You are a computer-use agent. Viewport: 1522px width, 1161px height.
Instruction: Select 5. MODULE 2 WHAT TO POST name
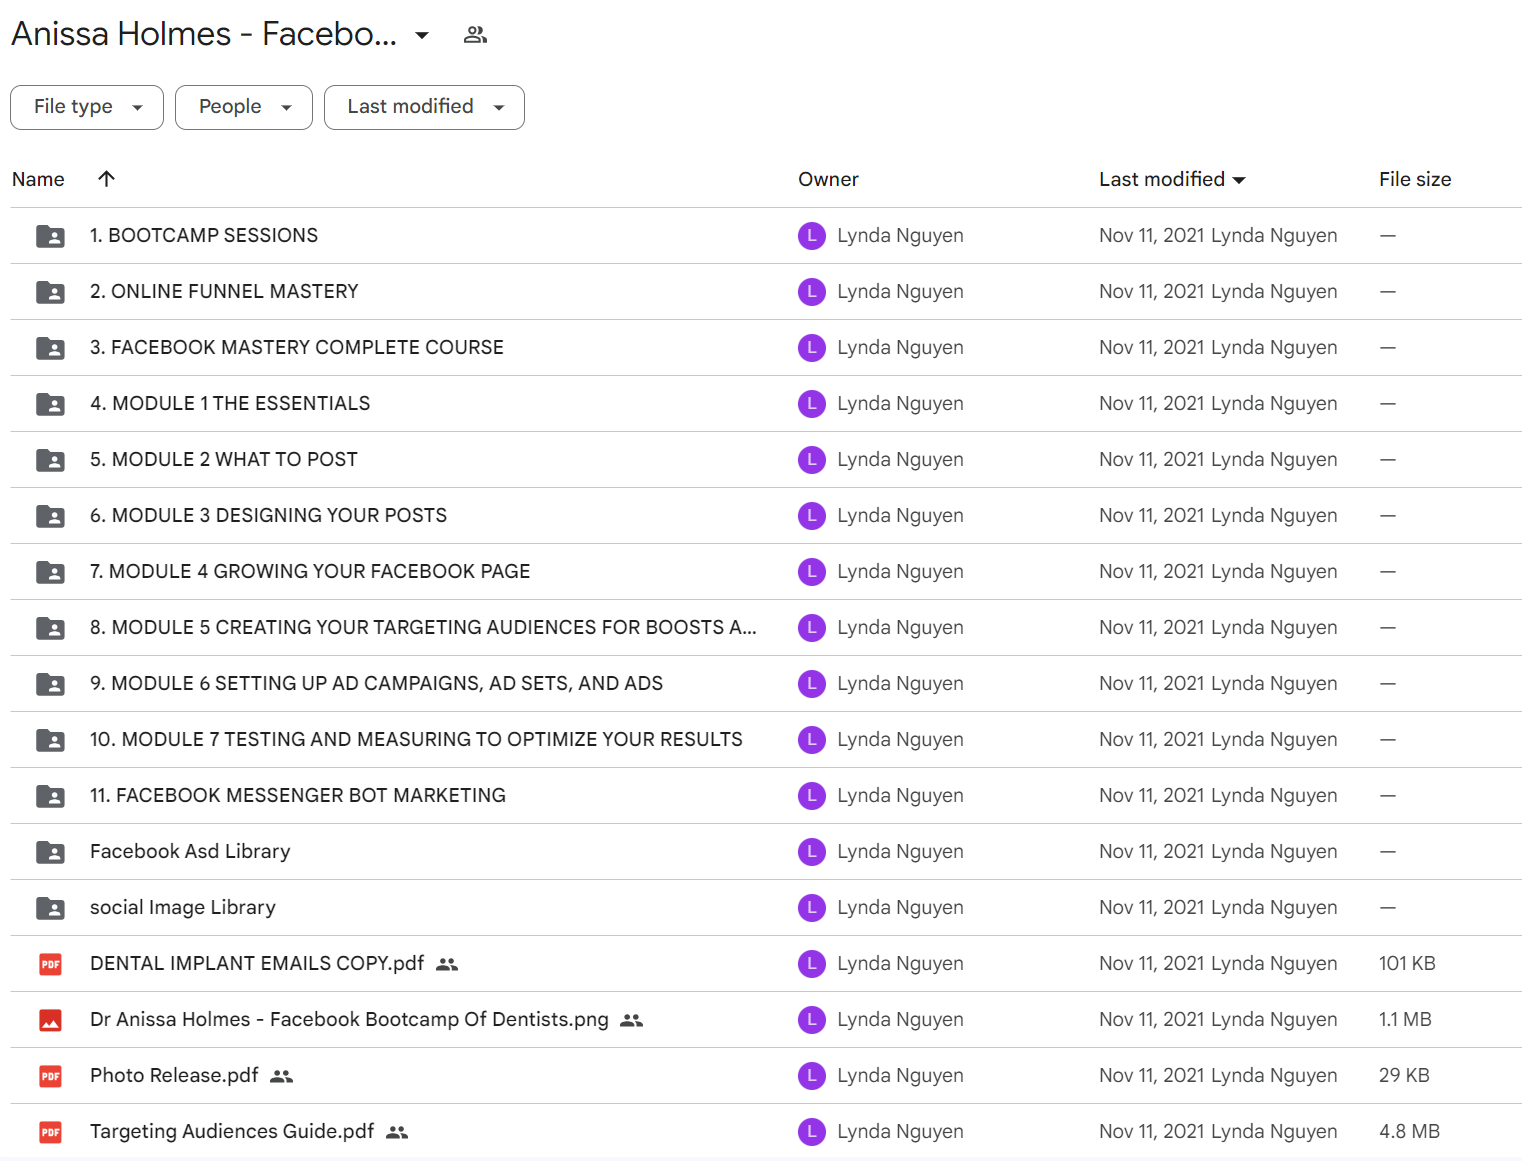point(224,459)
